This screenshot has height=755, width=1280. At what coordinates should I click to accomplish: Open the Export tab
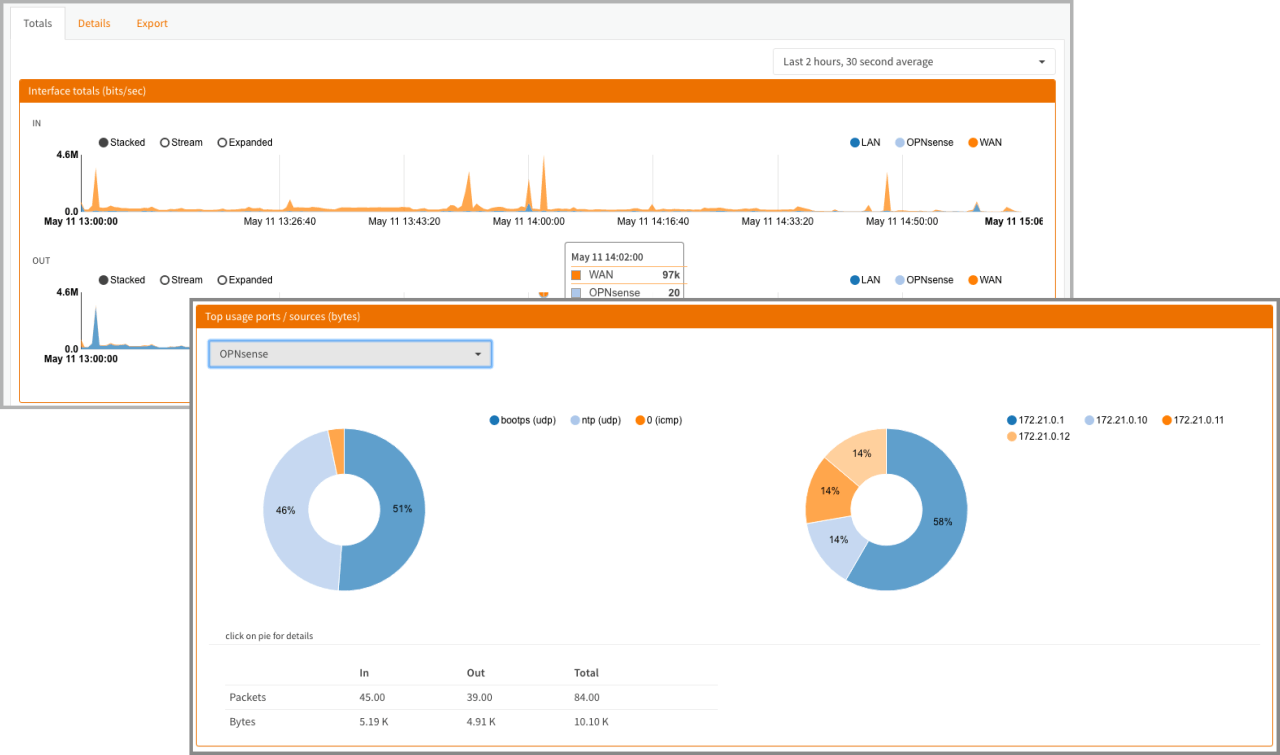click(152, 23)
